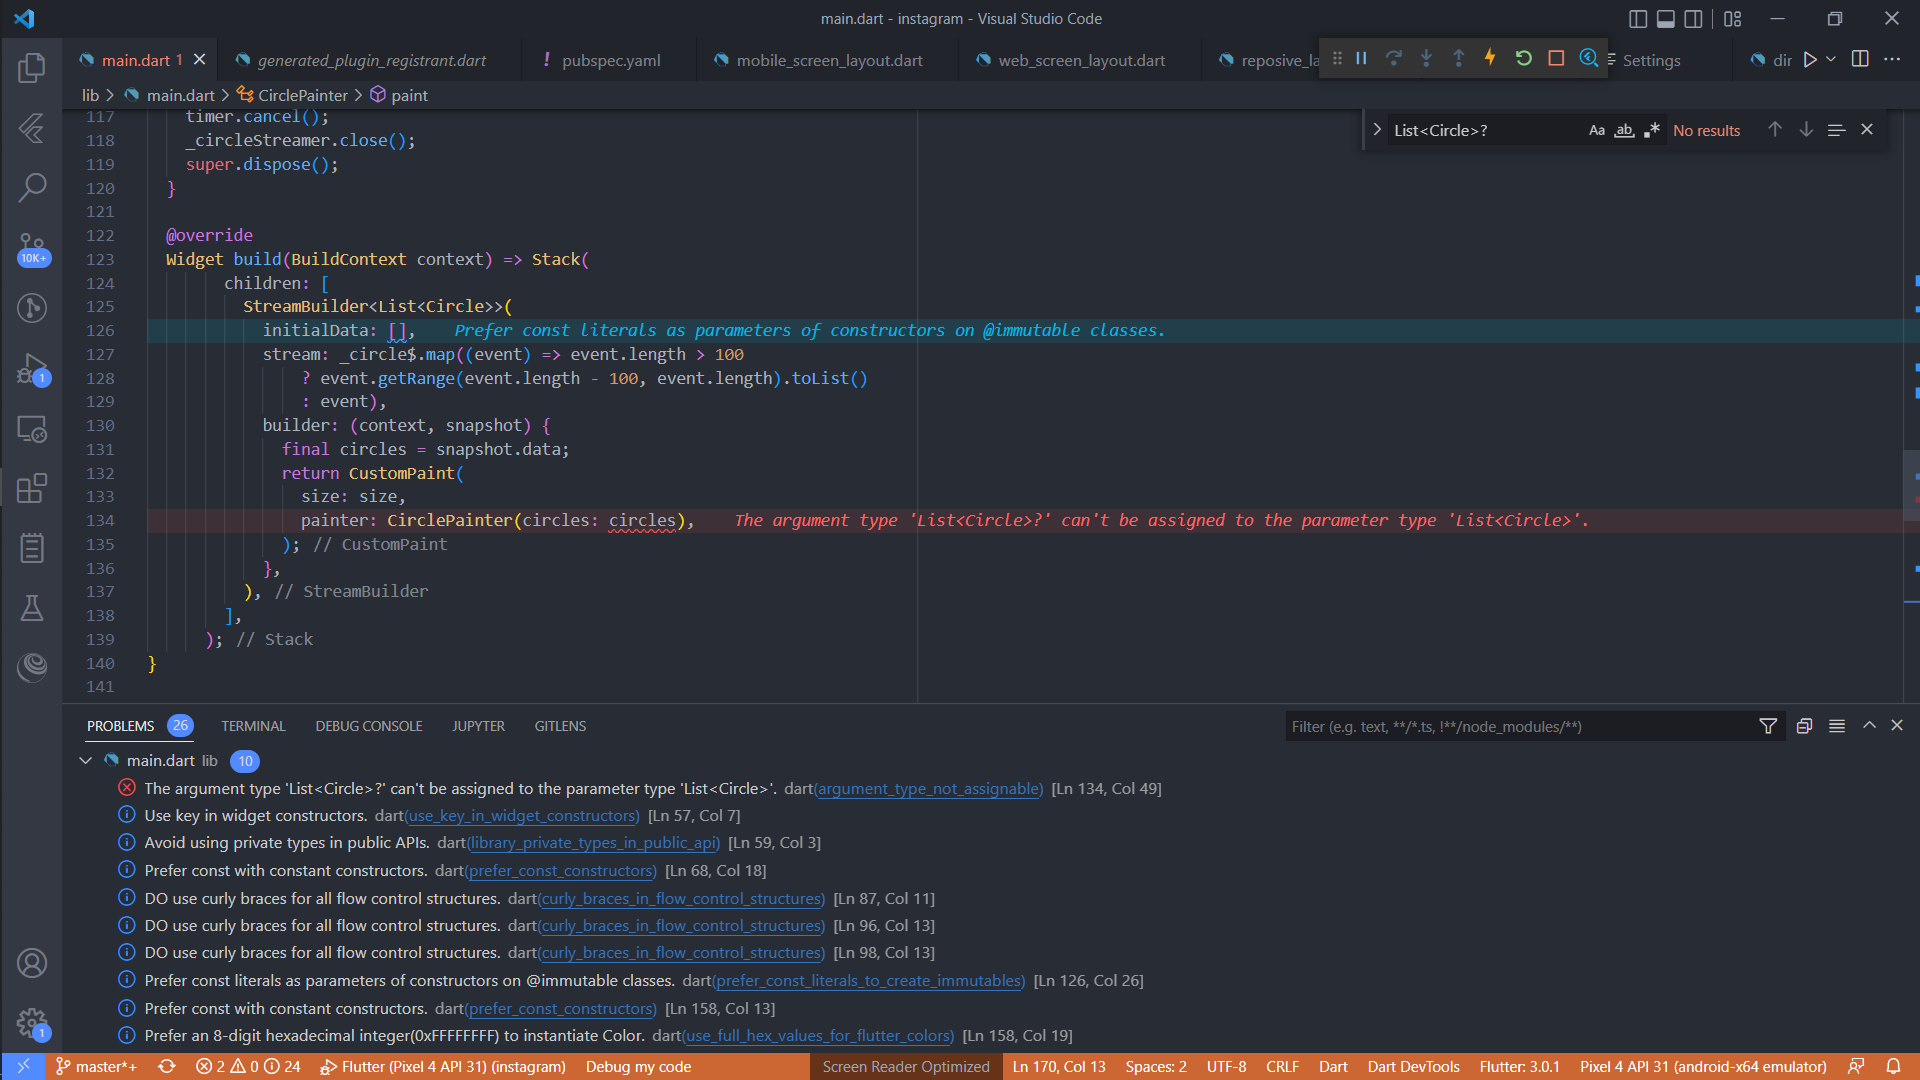Toggle Match Case in find widget
This screenshot has height=1080, width=1920.
point(1597,130)
